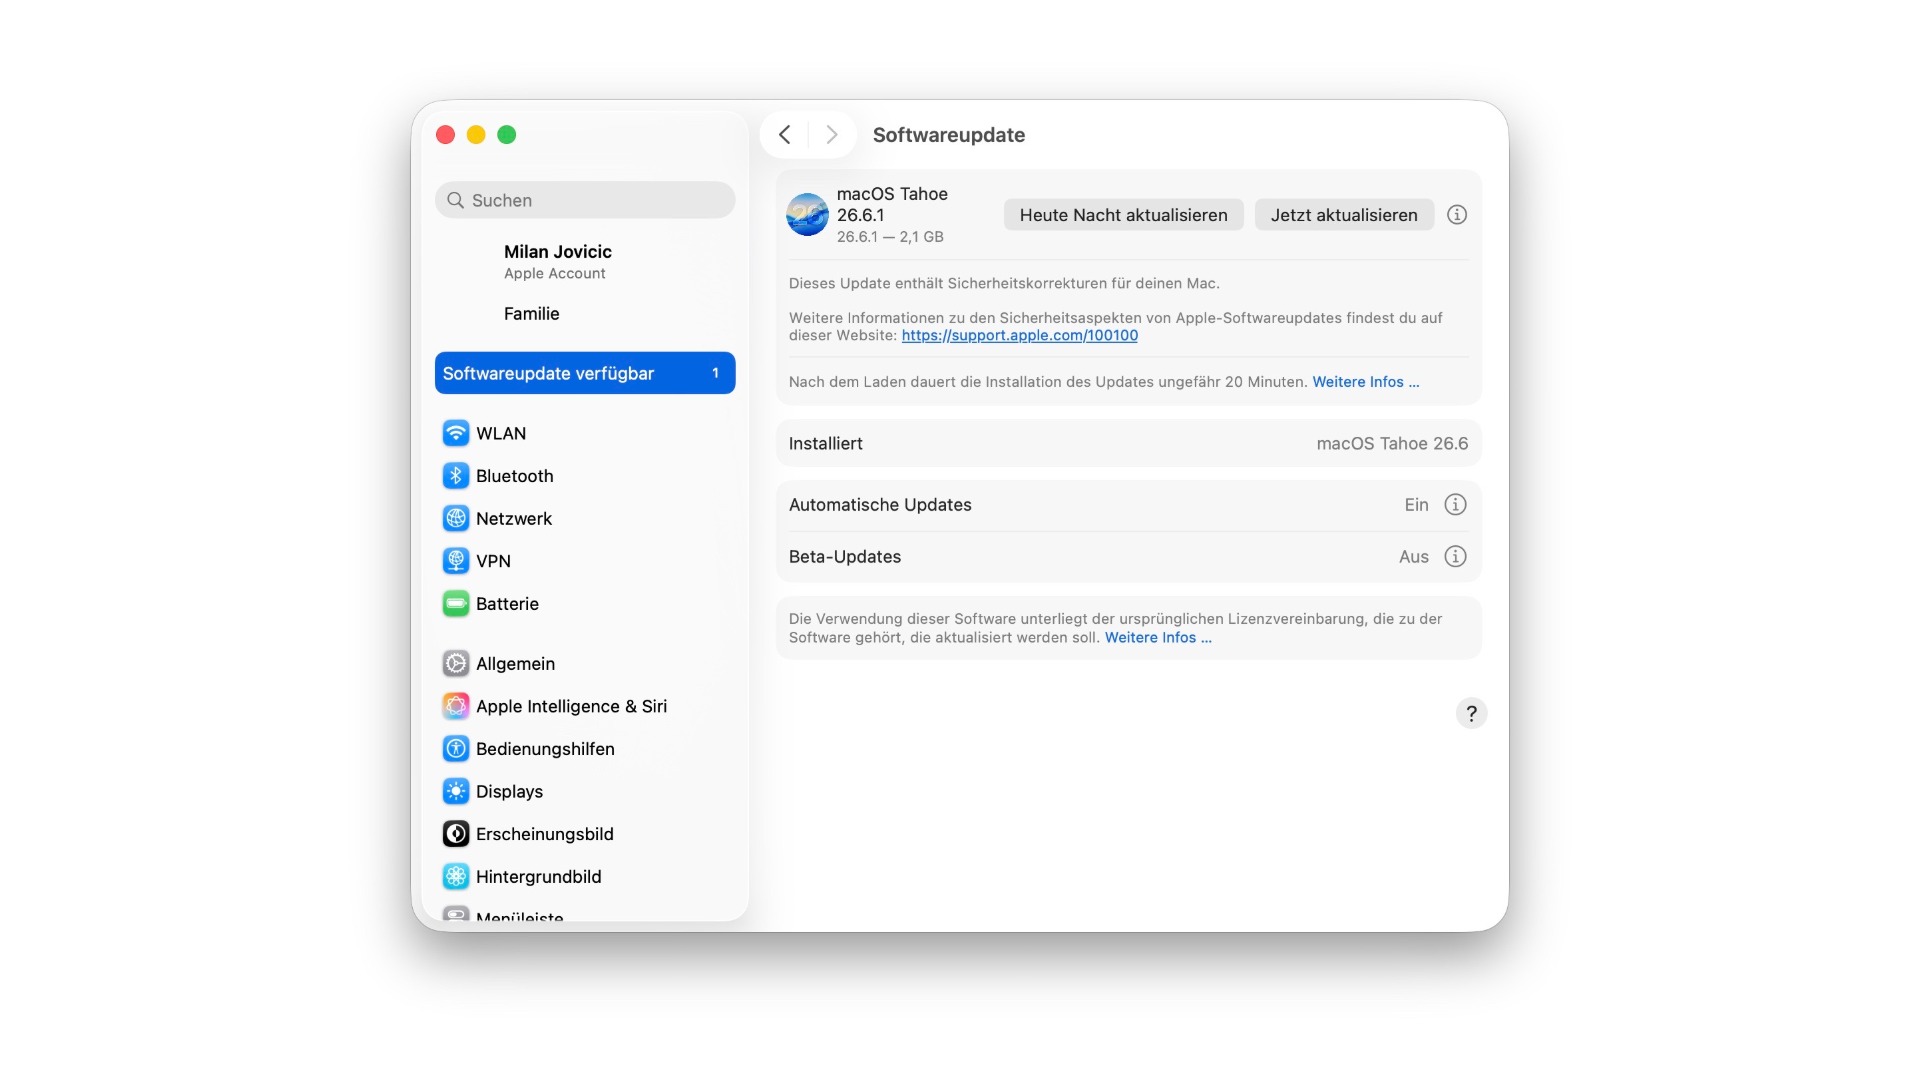Click Weitere Infos in license text

[x=1158, y=638]
